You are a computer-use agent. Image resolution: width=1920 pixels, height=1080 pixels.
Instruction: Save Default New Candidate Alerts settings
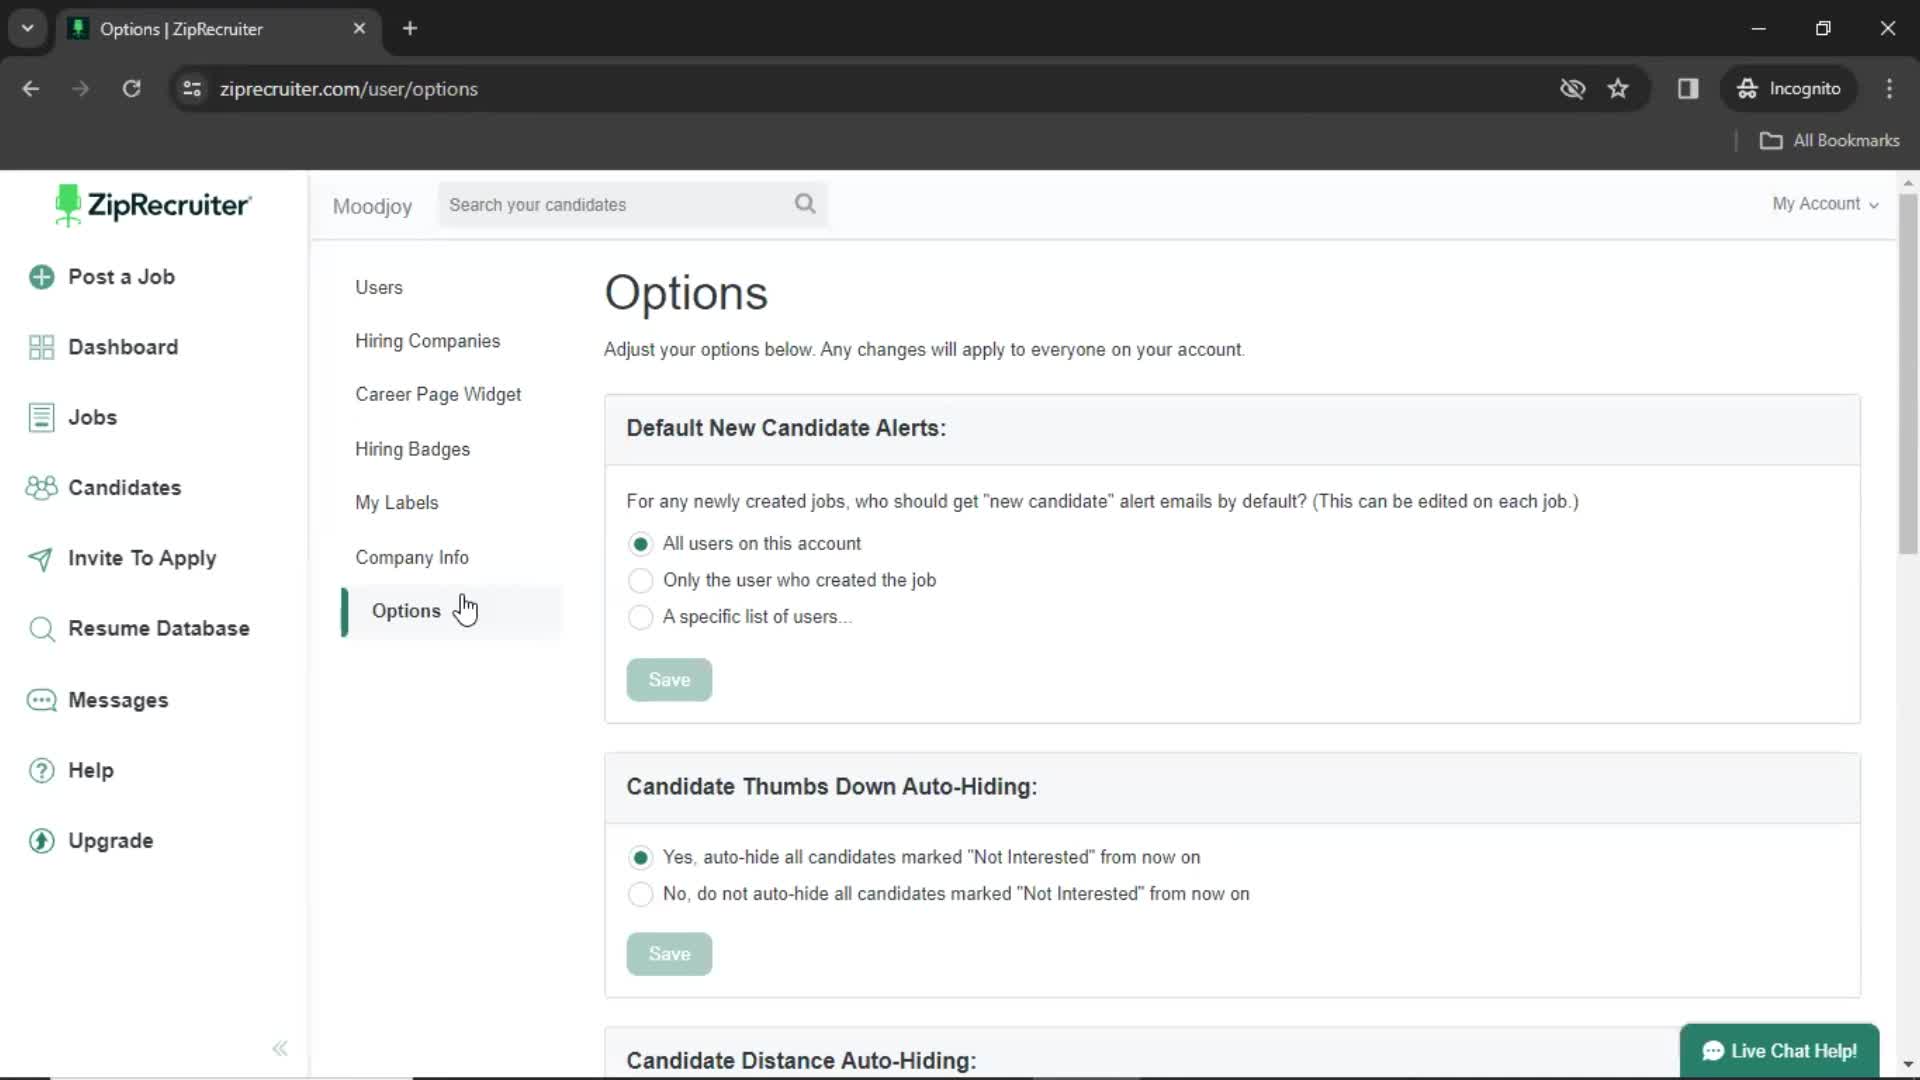pyautogui.click(x=669, y=679)
